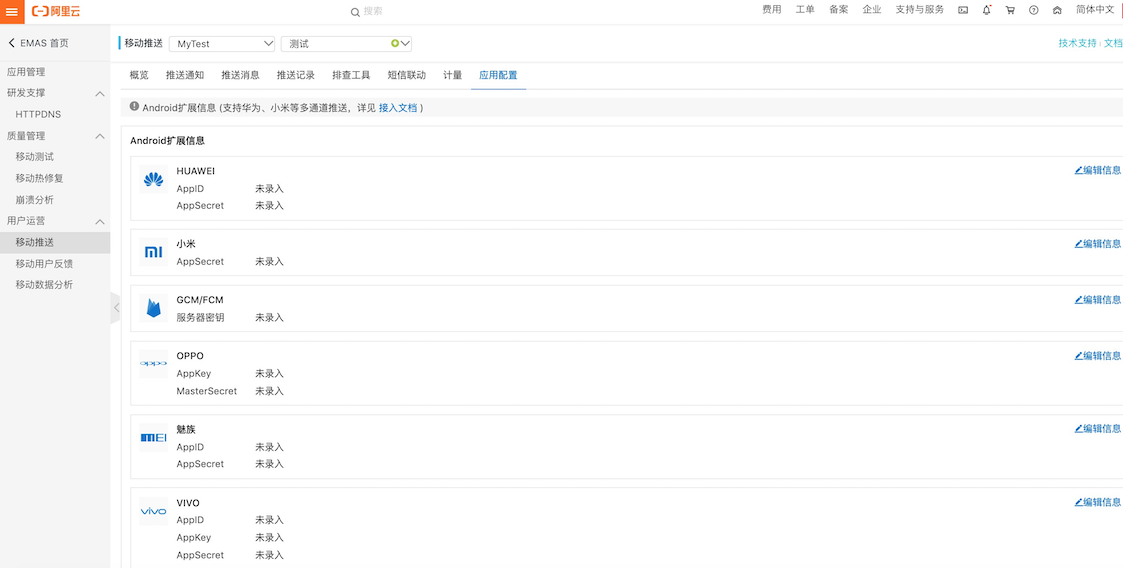Open the shopping cart icon
The height and width of the screenshot is (568, 1123).
point(1010,10)
